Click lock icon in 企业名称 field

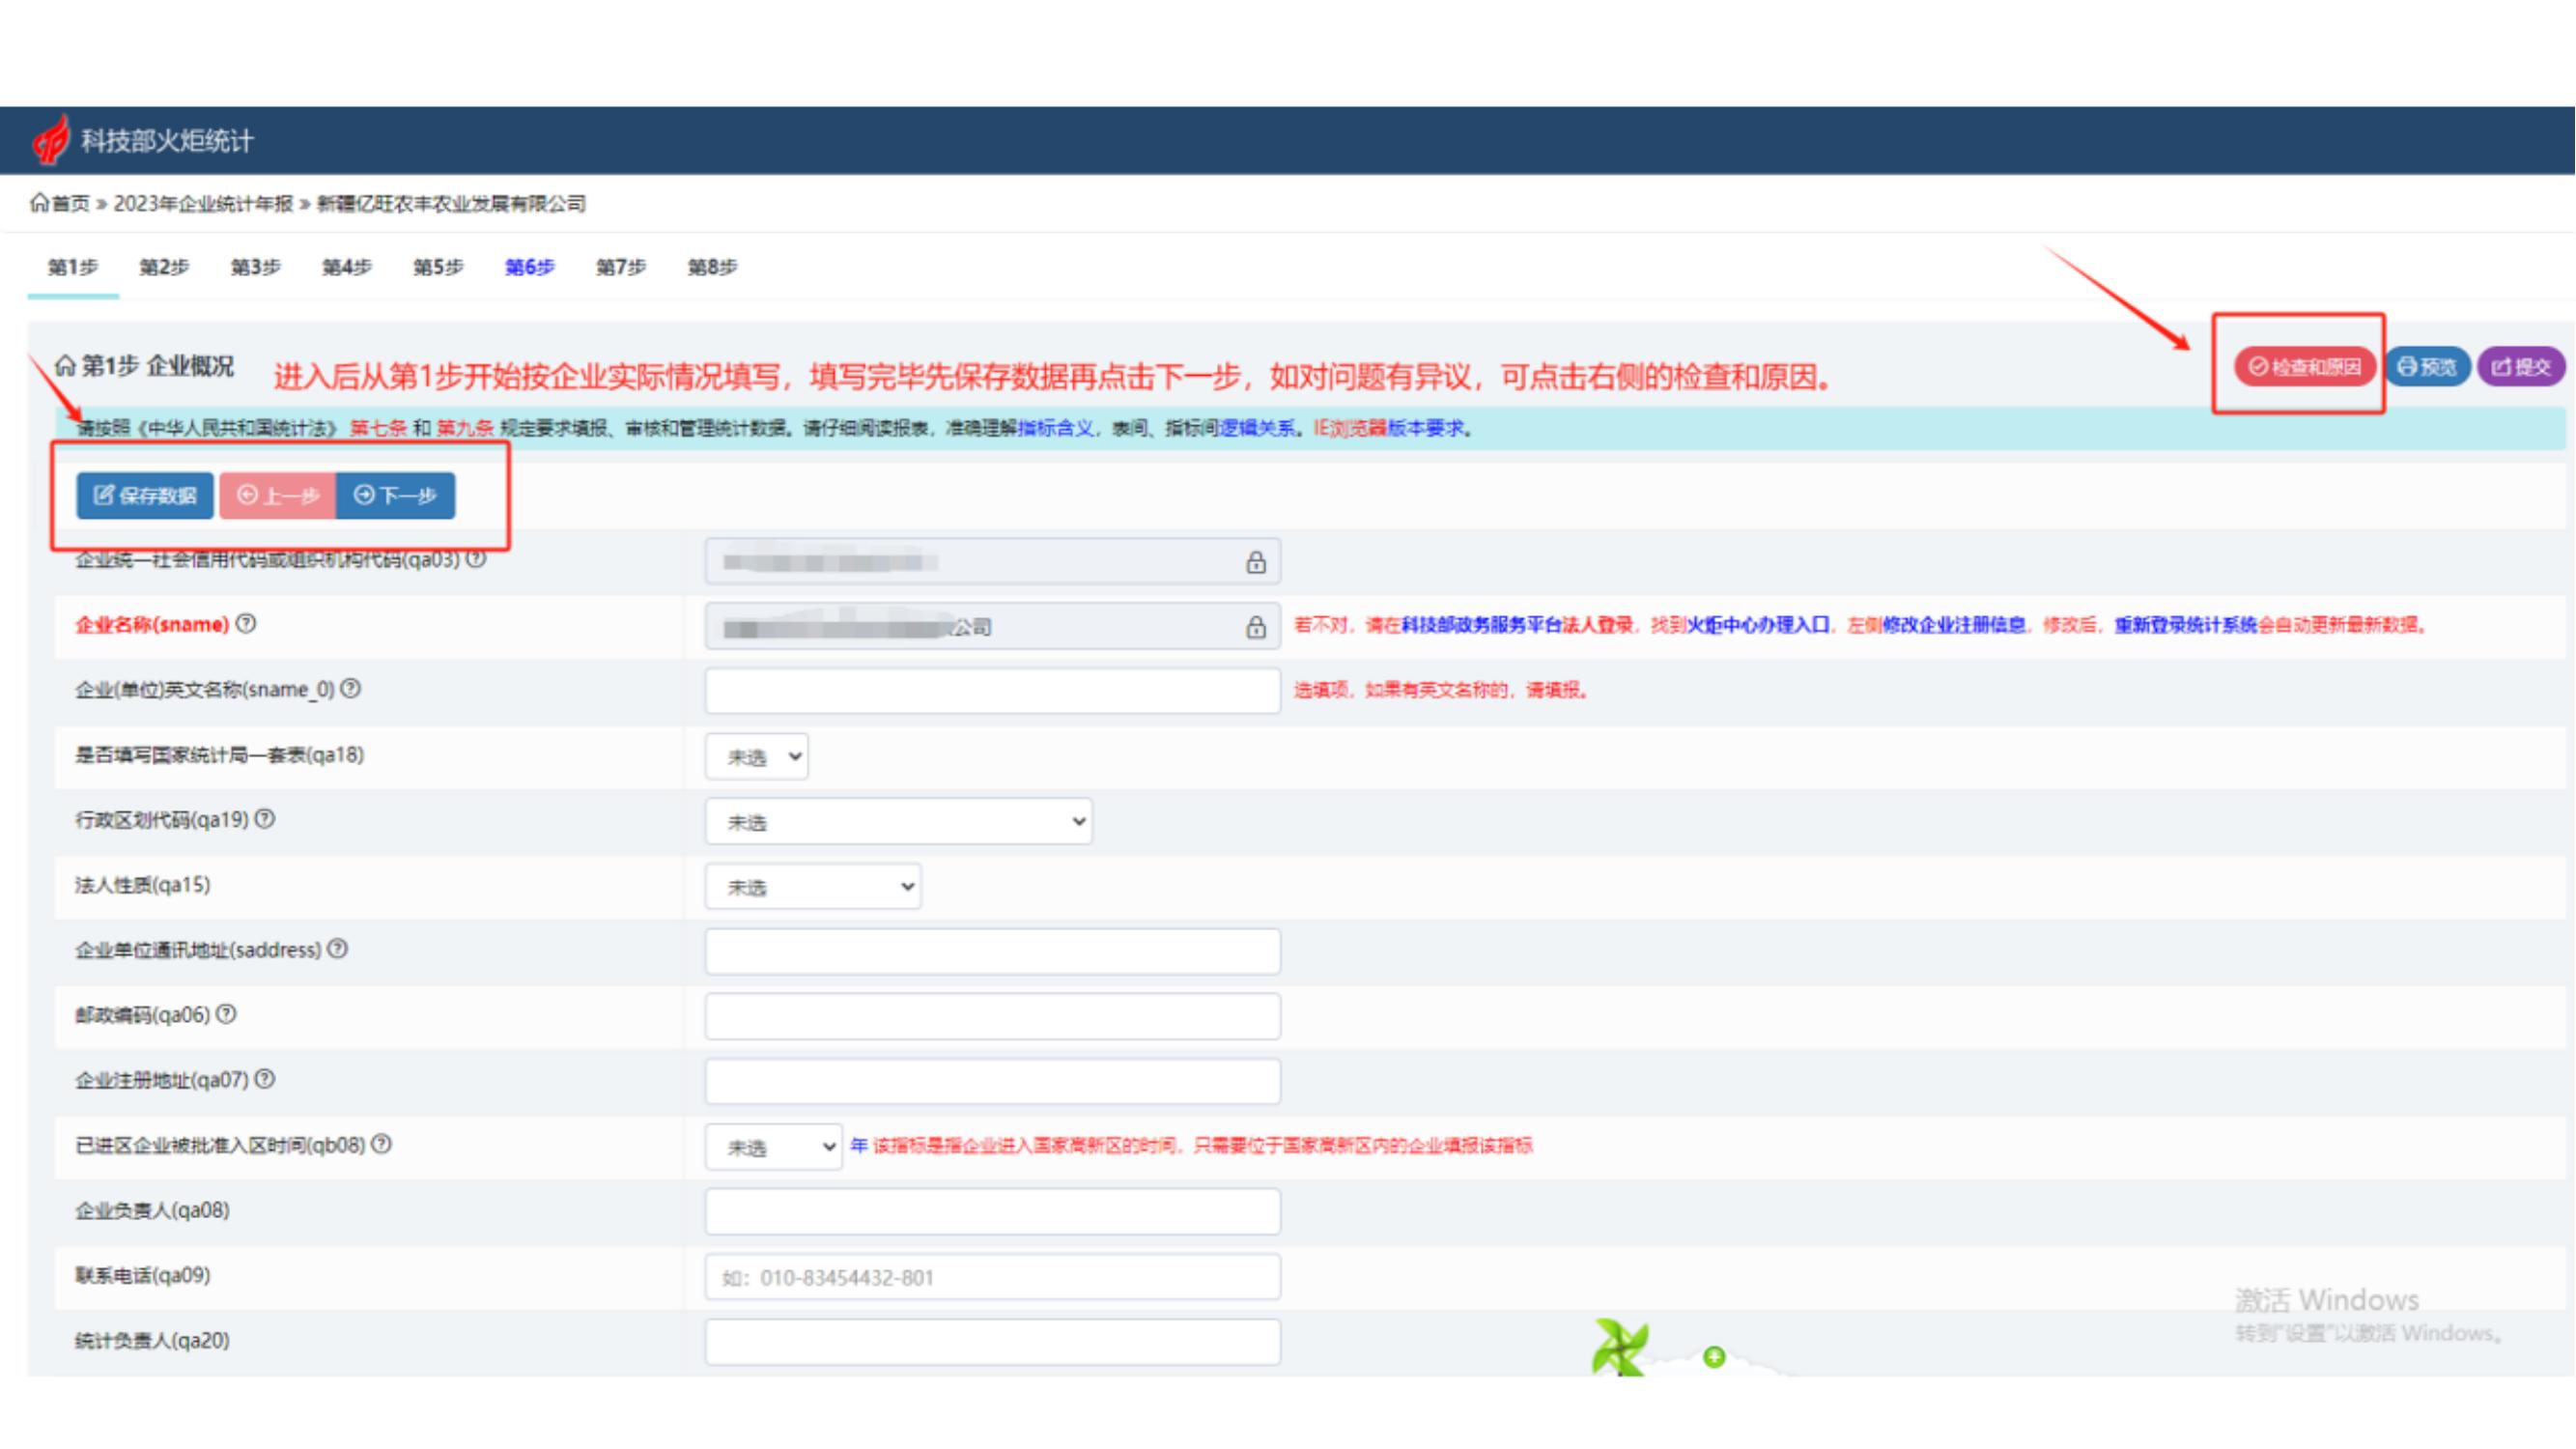pyautogui.click(x=1256, y=627)
